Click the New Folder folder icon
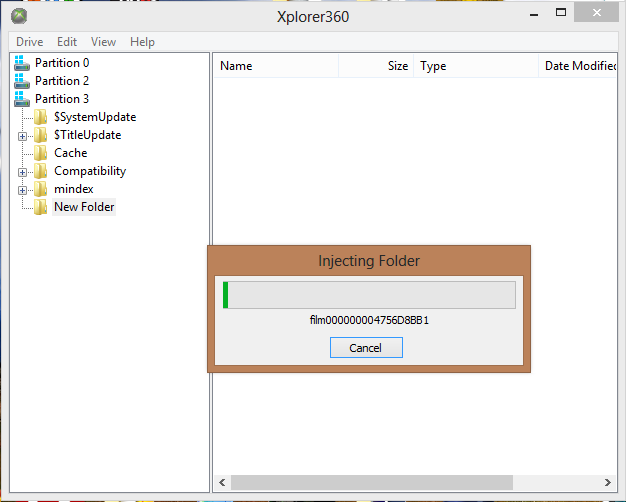 [40, 207]
